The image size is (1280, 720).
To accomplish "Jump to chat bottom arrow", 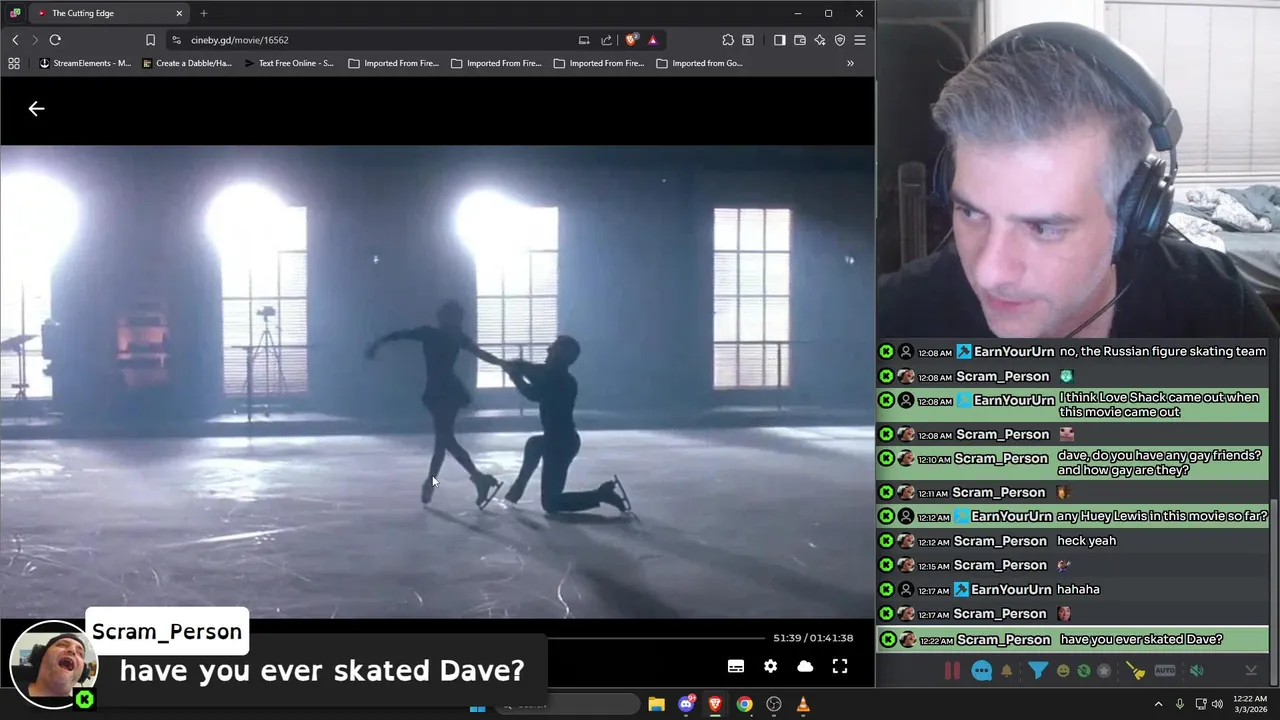I will [1250, 671].
